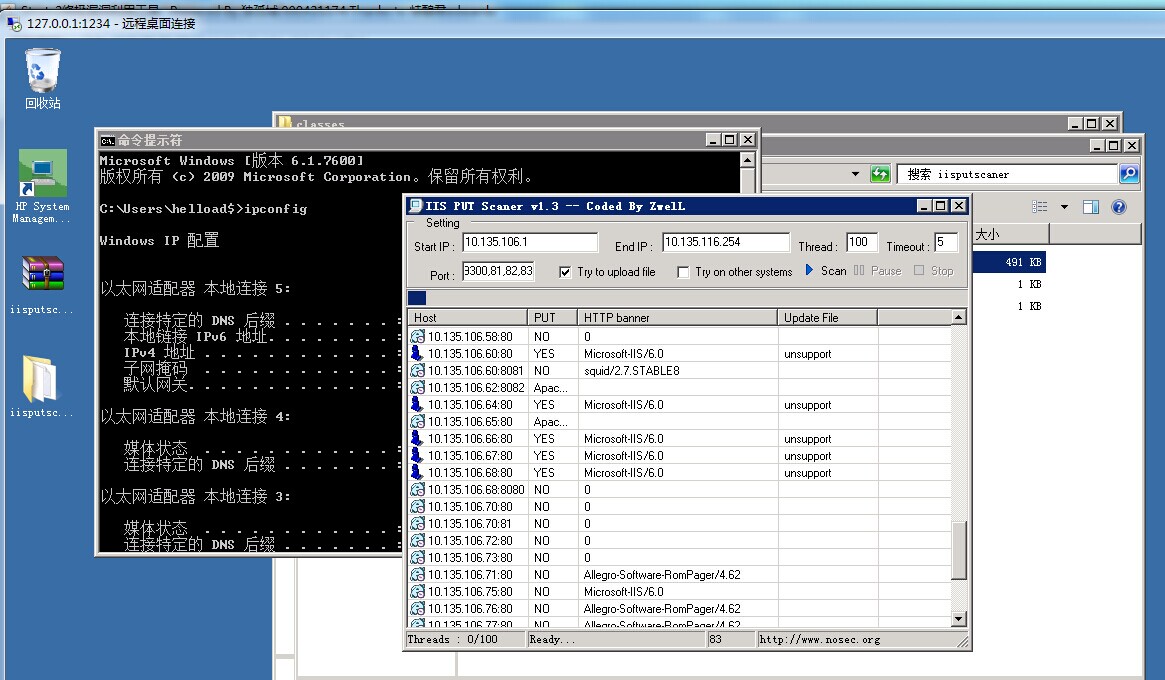Click the remote desktop connection title icon
This screenshot has width=1165, height=680.
coord(14,25)
